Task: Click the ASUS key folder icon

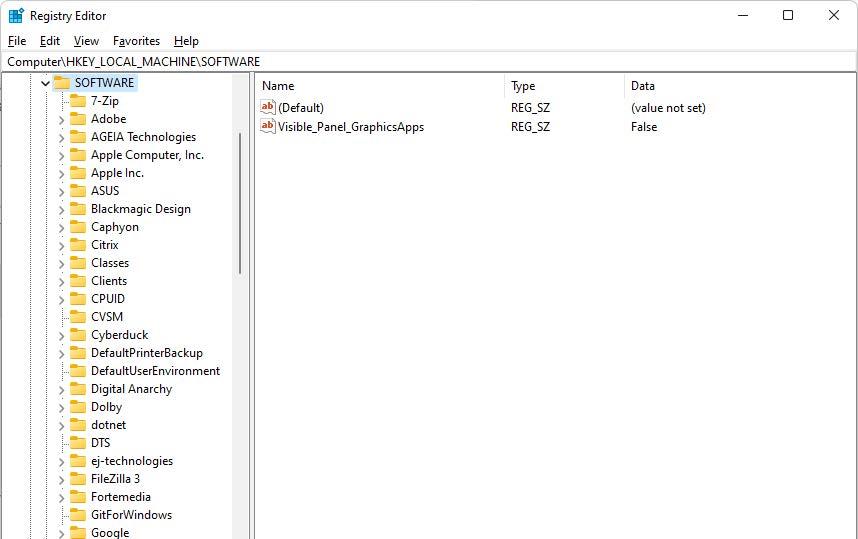Action: [x=78, y=191]
